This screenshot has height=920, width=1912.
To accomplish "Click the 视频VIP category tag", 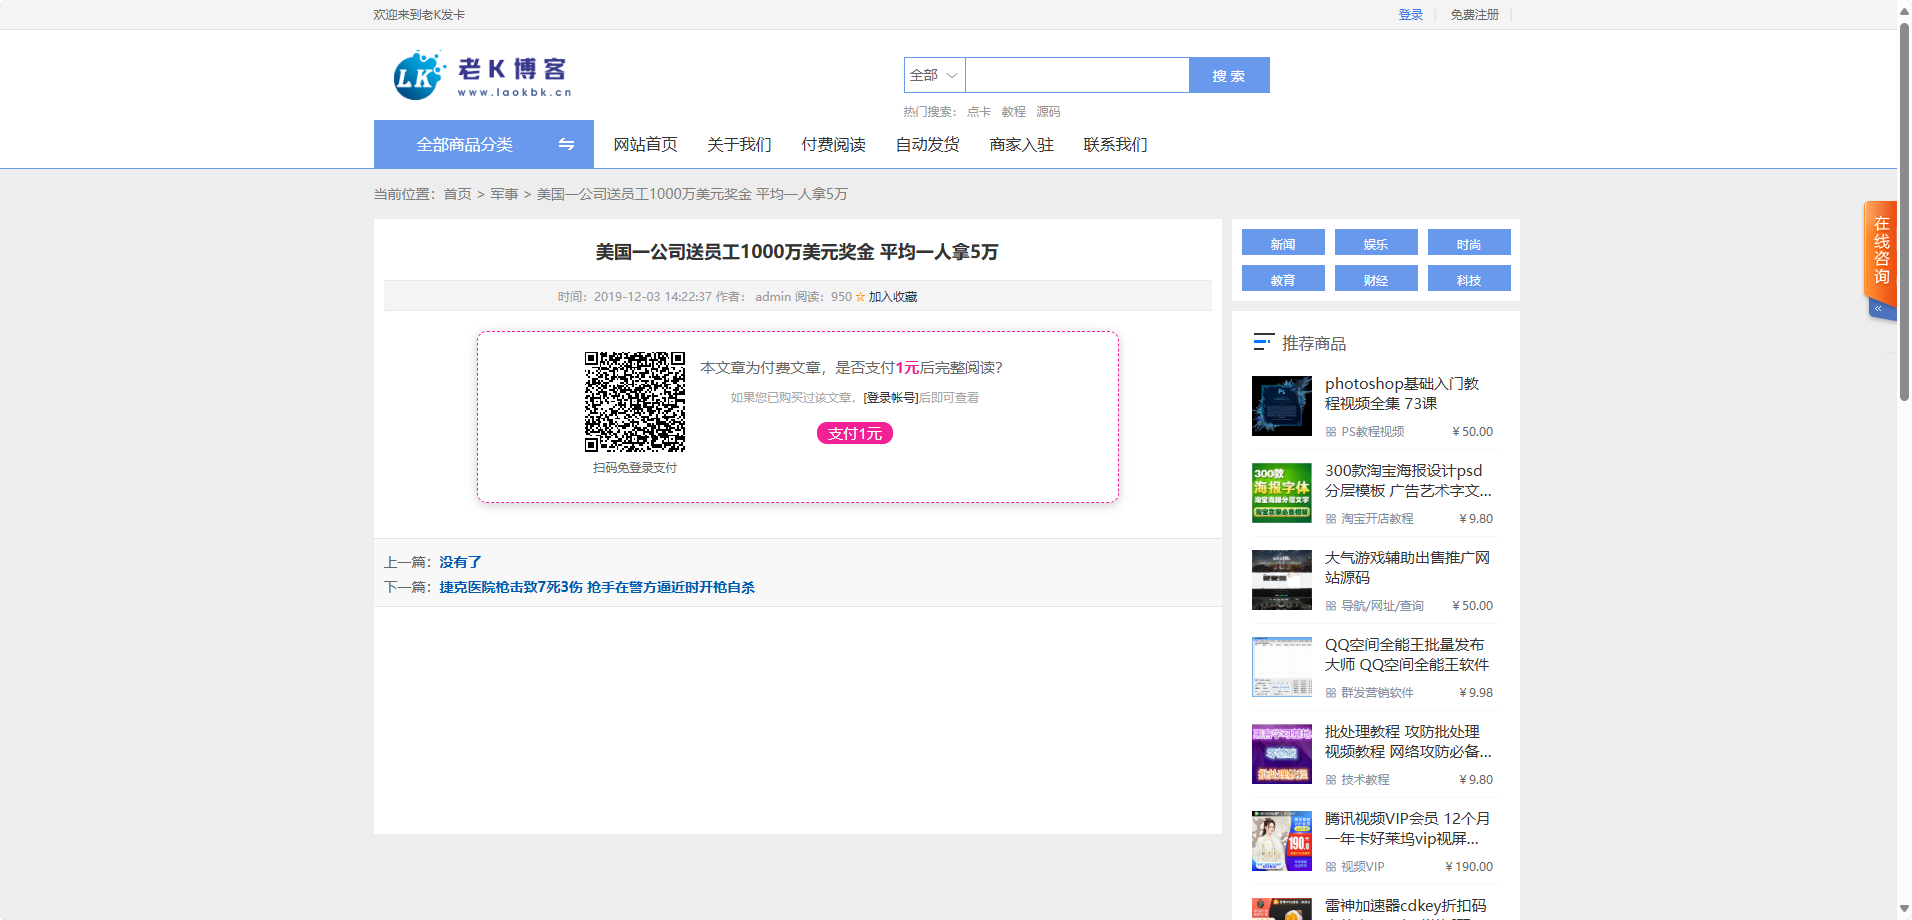I will click(x=1363, y=867).
